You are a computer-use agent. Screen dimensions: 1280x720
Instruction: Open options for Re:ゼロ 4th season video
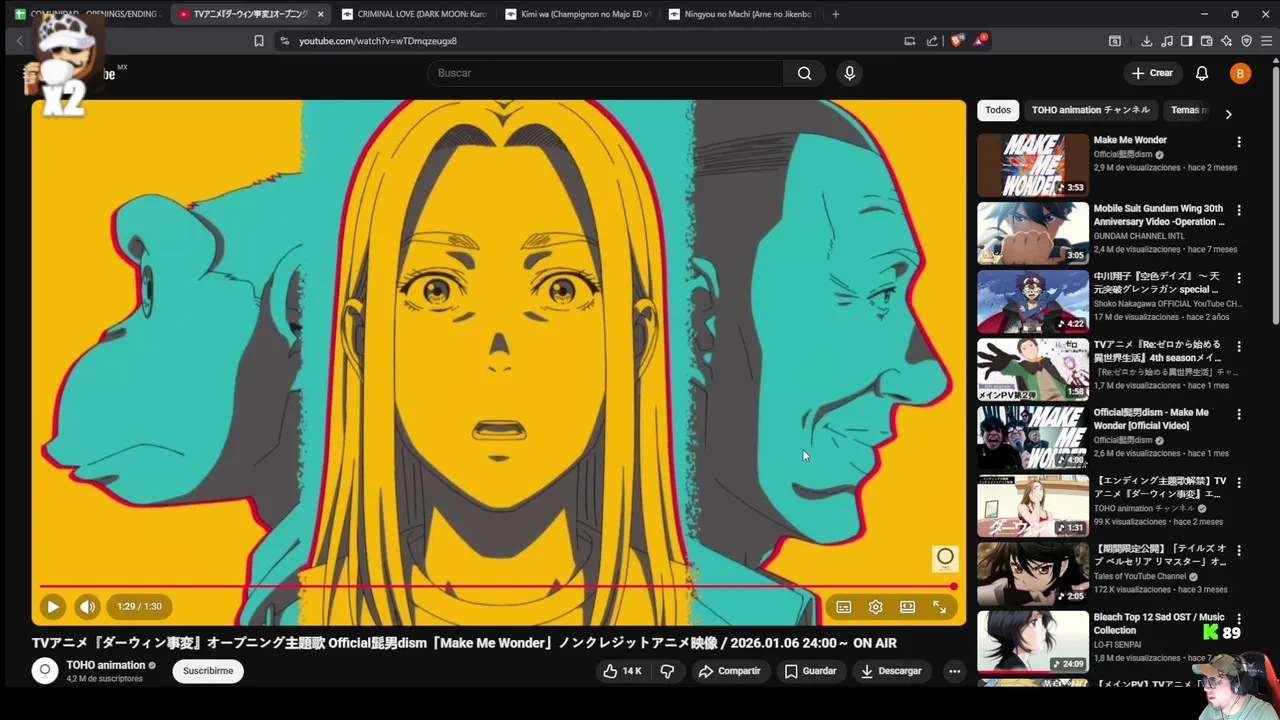coord(1239,346)
